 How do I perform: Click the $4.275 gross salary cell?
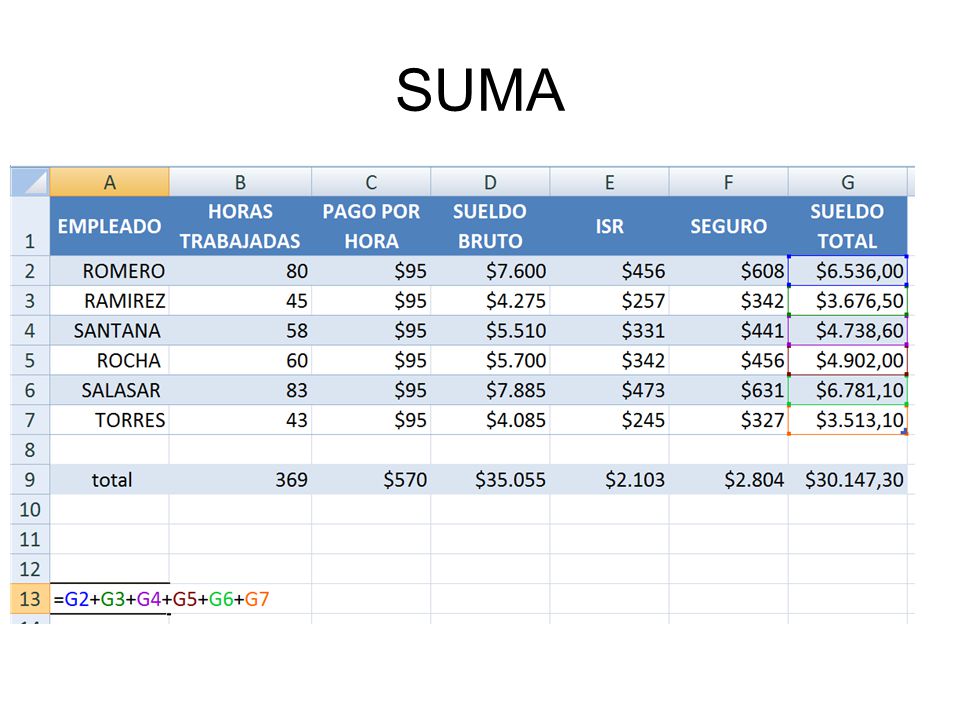[490, 301]
